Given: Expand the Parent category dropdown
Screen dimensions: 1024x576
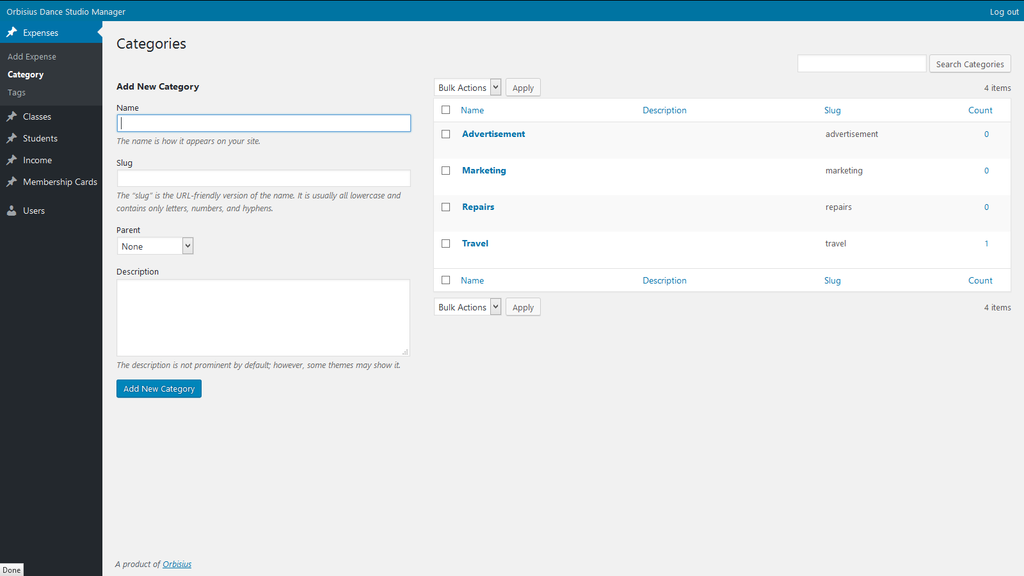Looking at the screenshot, I should coord(155,246).
